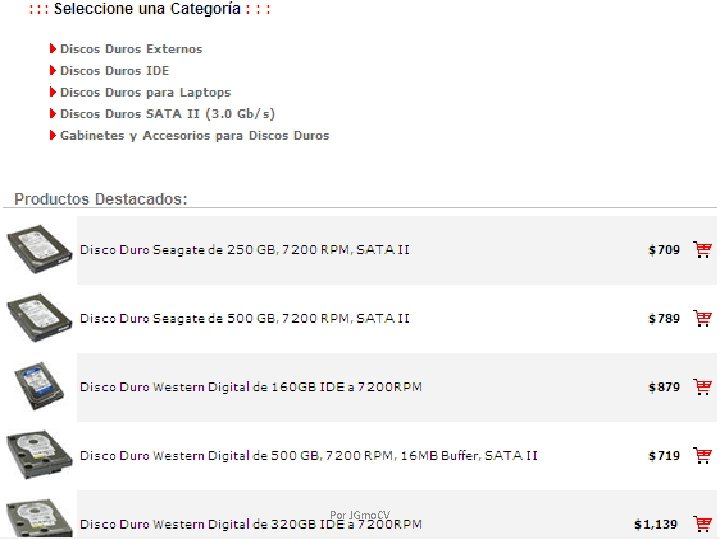720x540 pixels.
Task: Open Disco Duro Seagate de 250 GB title
Action: (x=245, y=250)
